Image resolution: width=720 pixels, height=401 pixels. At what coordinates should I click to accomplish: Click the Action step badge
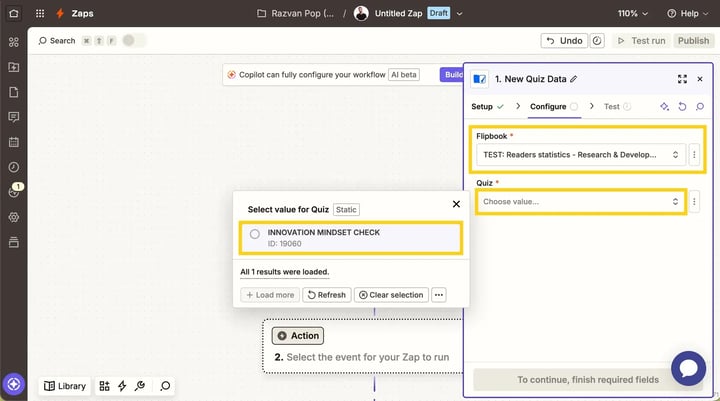click(298, 336)
